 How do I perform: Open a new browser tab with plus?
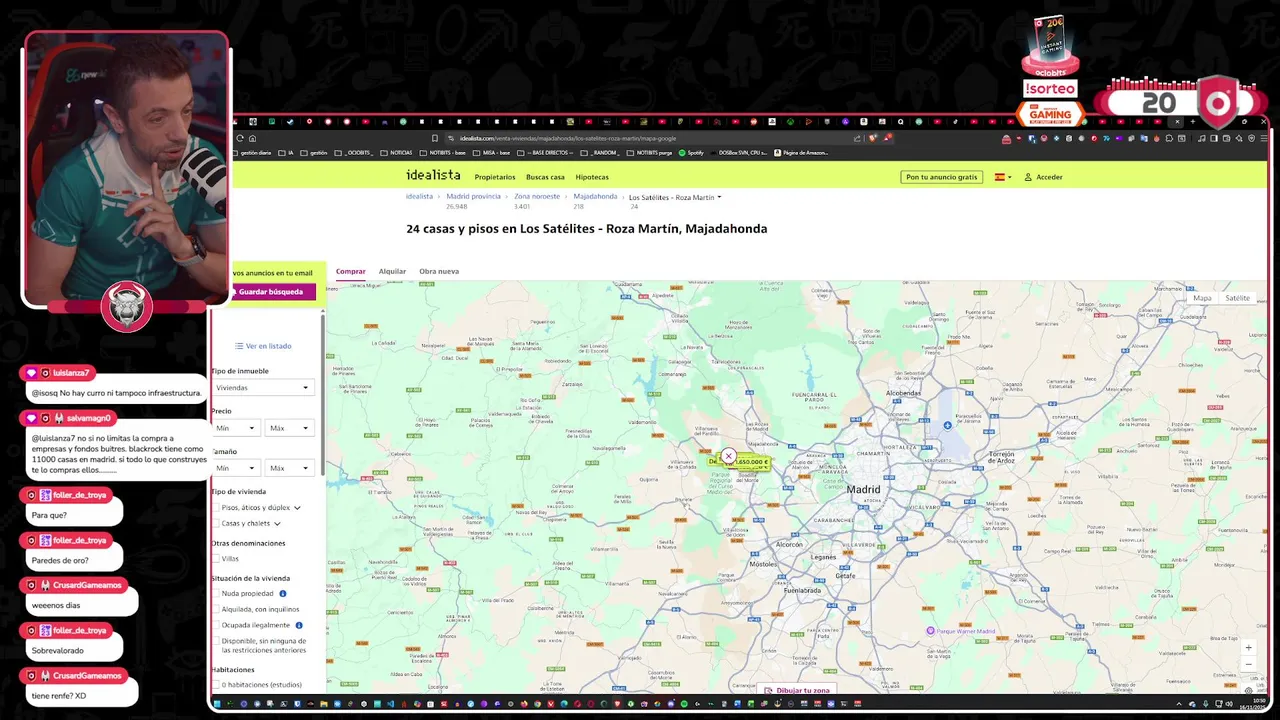pyautogui.click(x=1192, y=122)
